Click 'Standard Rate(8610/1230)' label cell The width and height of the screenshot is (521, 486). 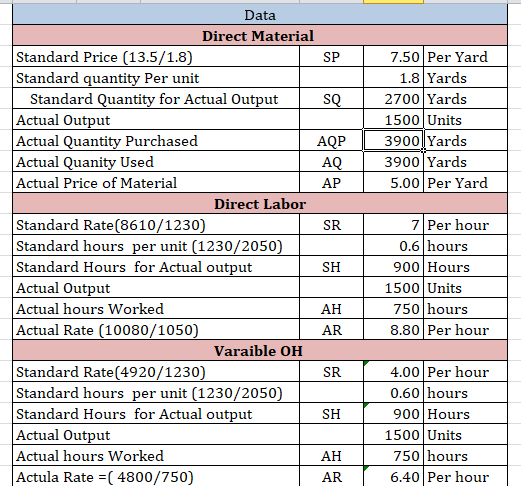coord(156,225)
